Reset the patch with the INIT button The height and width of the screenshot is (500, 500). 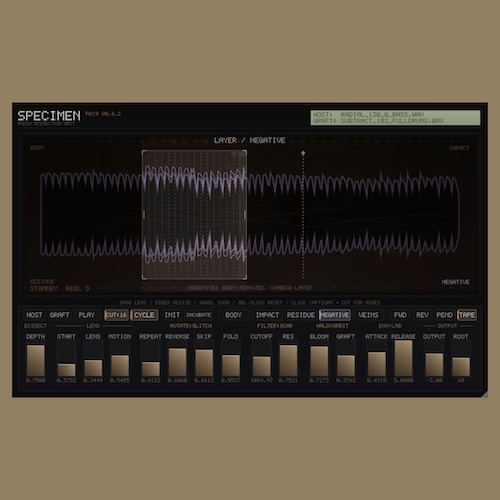pyautogui.click(x=172, y=315)
